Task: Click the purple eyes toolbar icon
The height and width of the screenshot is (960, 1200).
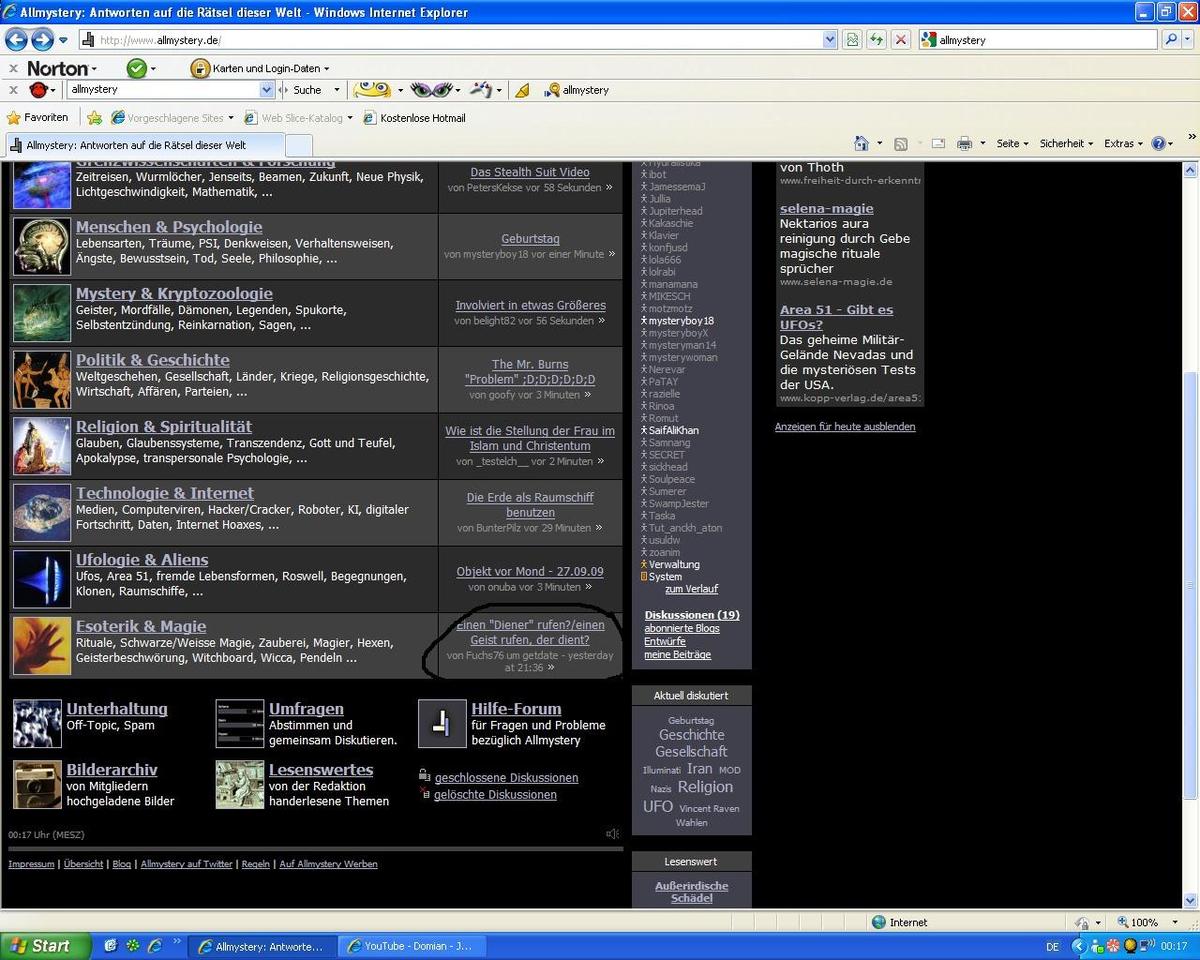Action: click(x=431, y=89)
